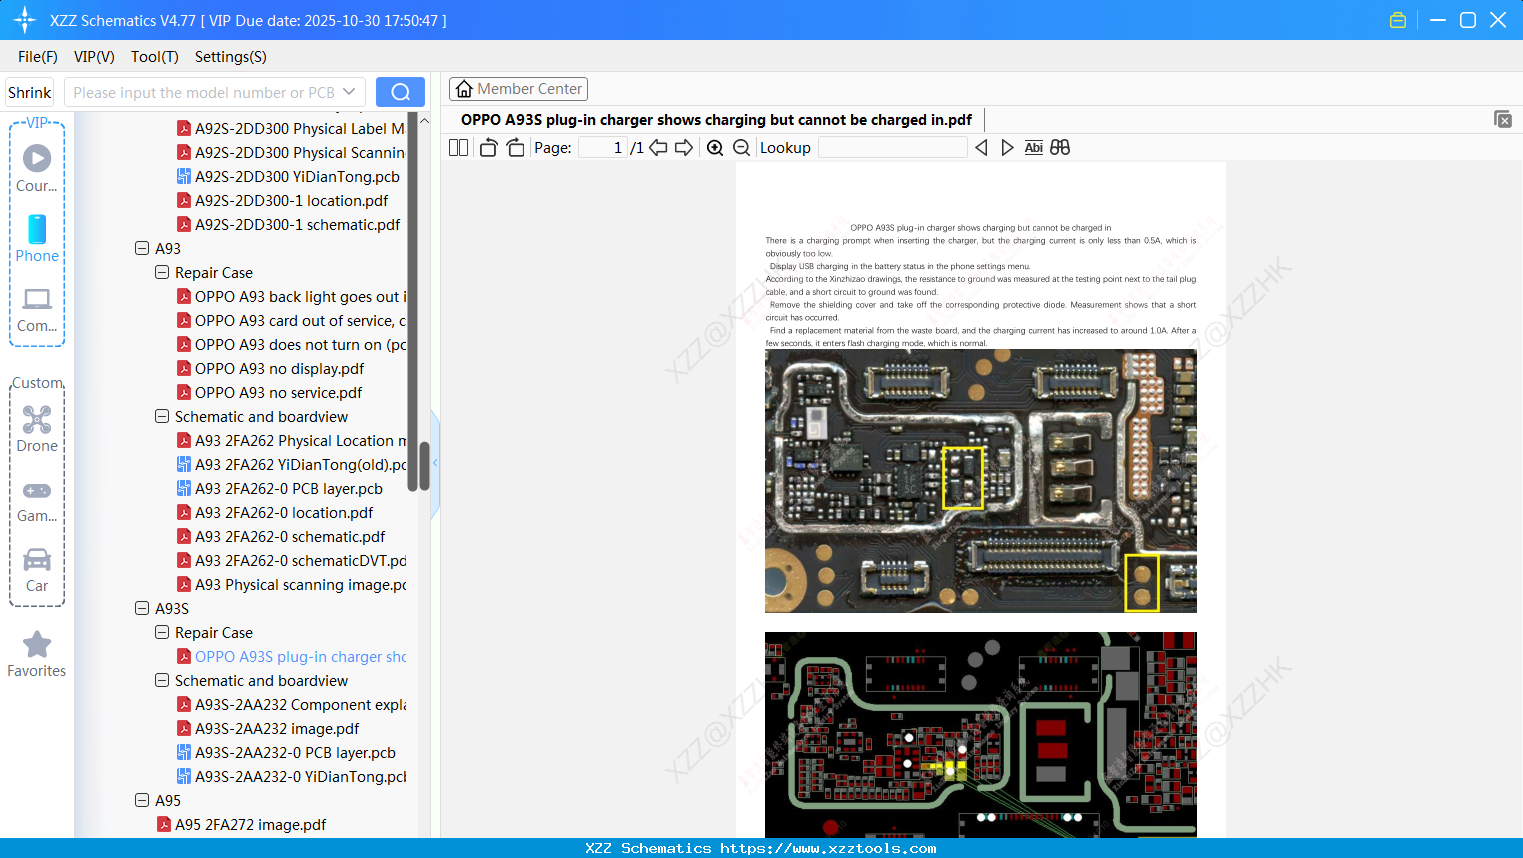This screenshot has width=1523, height=858.
Task: Select the Computer category icon
Action: [x=37, y=309]
